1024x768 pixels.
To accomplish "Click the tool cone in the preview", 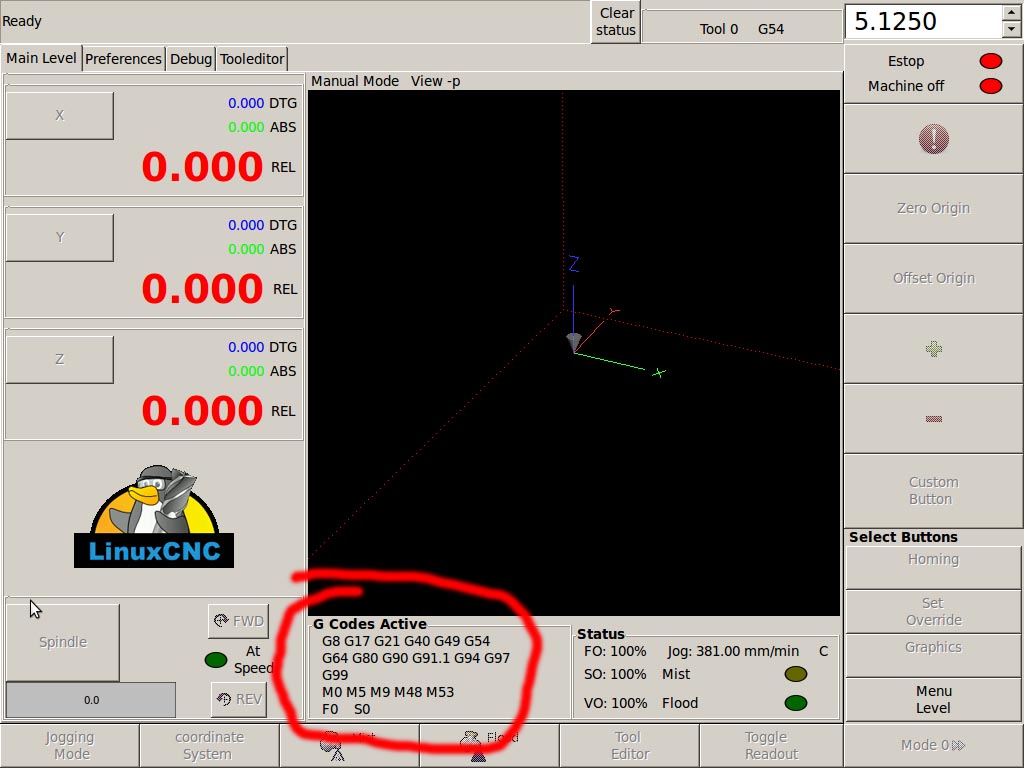I will point(573,342).
